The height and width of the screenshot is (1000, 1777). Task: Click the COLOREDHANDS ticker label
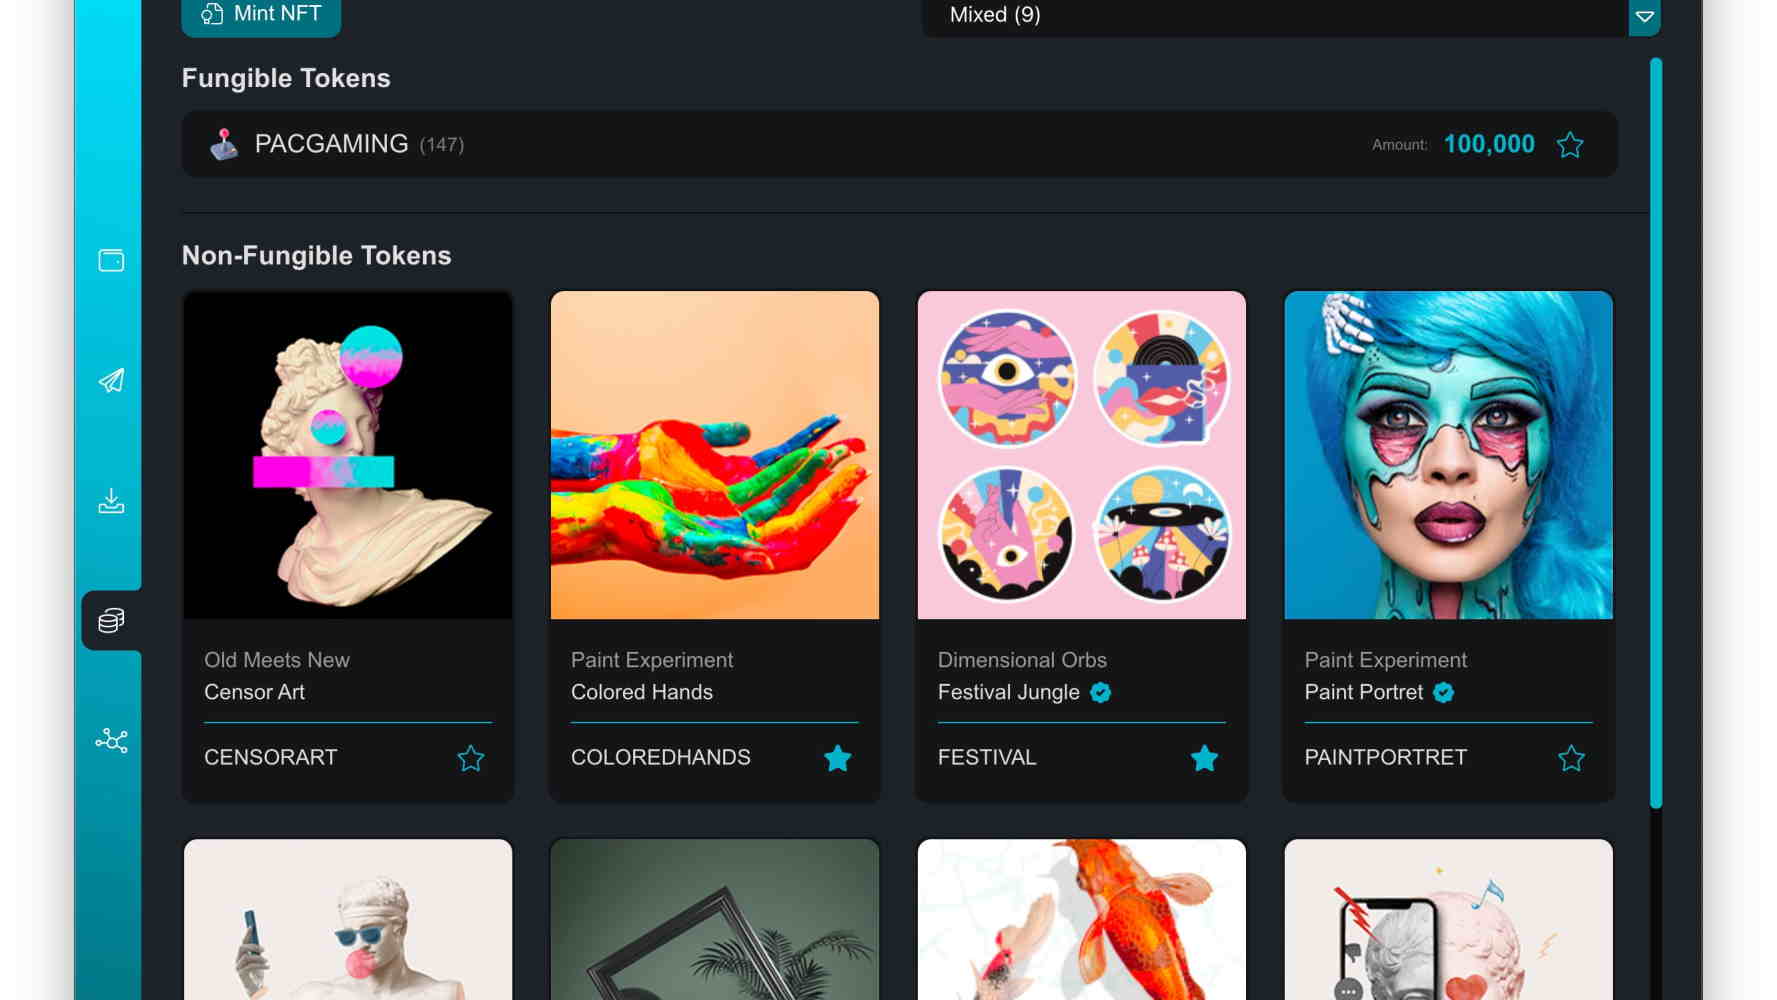661,758
